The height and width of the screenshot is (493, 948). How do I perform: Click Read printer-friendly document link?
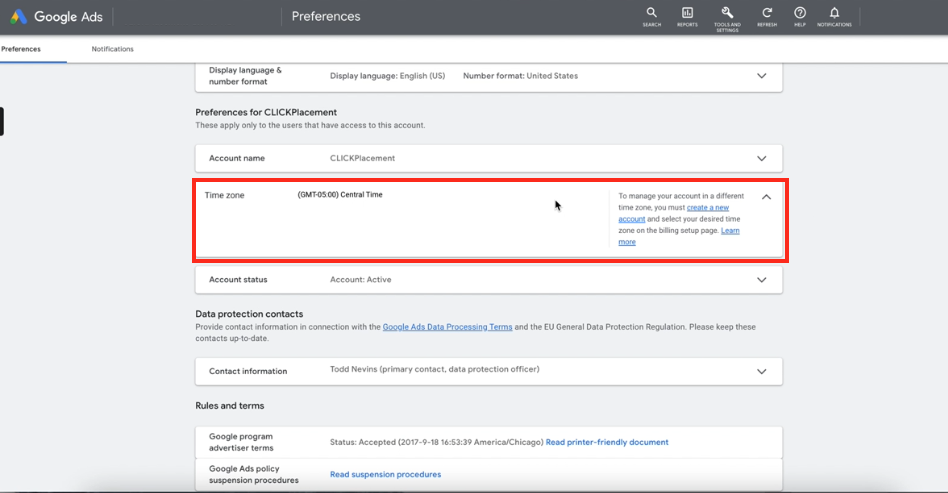(x=607, y=442)
